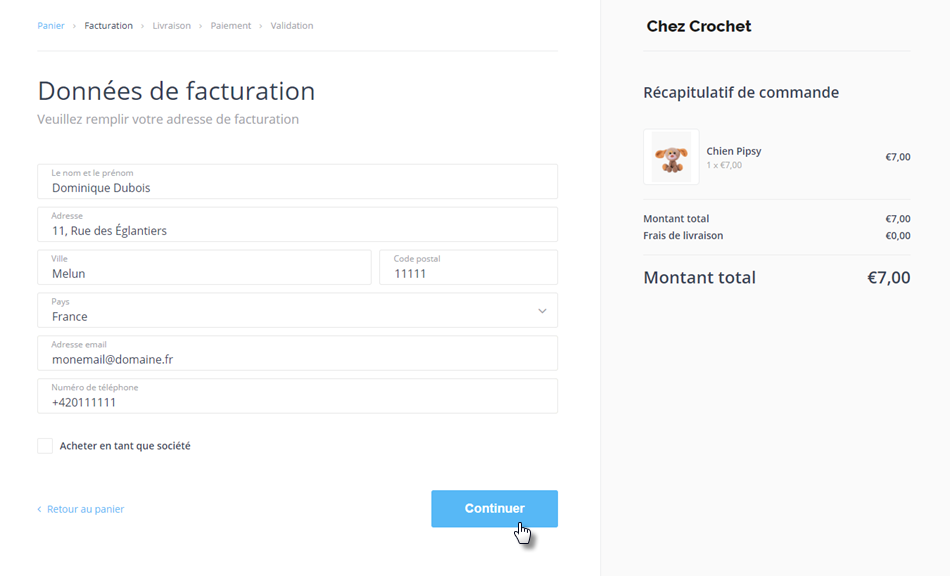
Task: Click the back arrow beside Retour au panier
Action: click(40, 509)
